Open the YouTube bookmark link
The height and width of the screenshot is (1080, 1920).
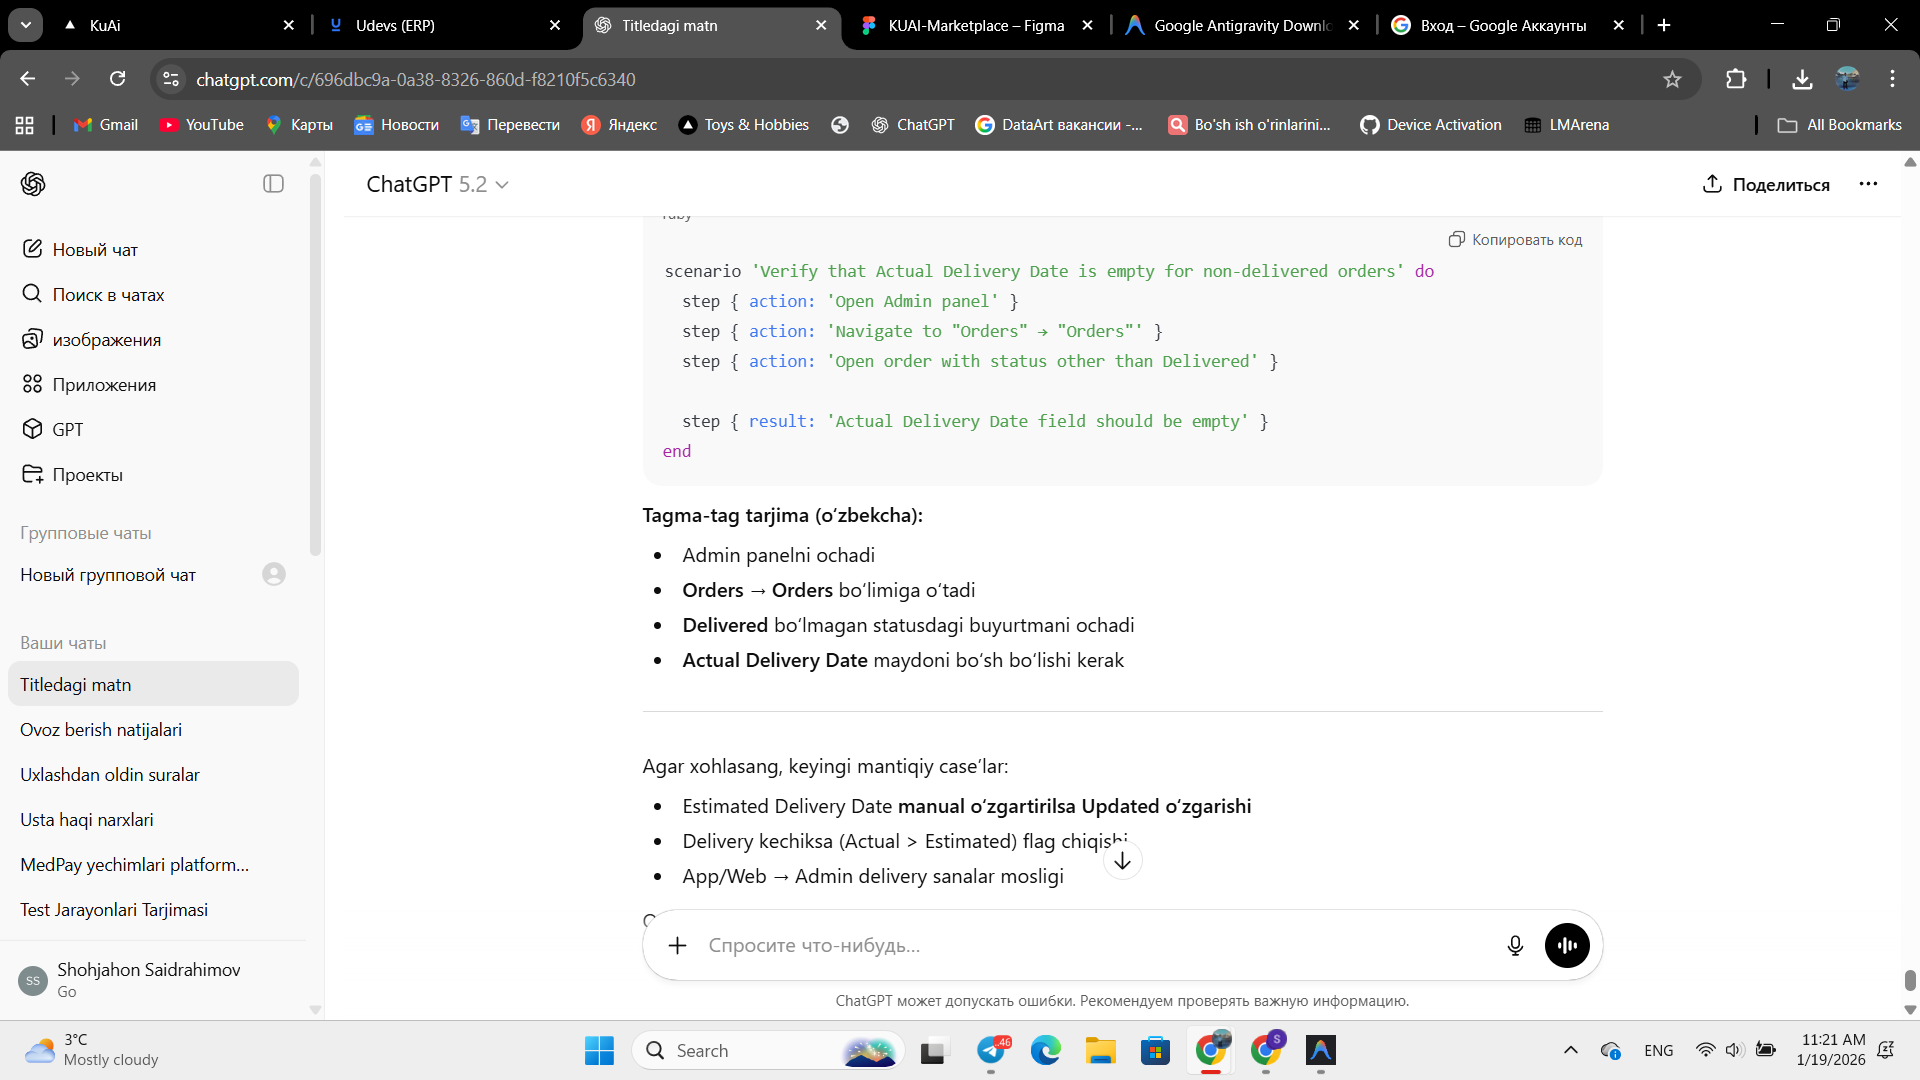click(x=202, y=124)
